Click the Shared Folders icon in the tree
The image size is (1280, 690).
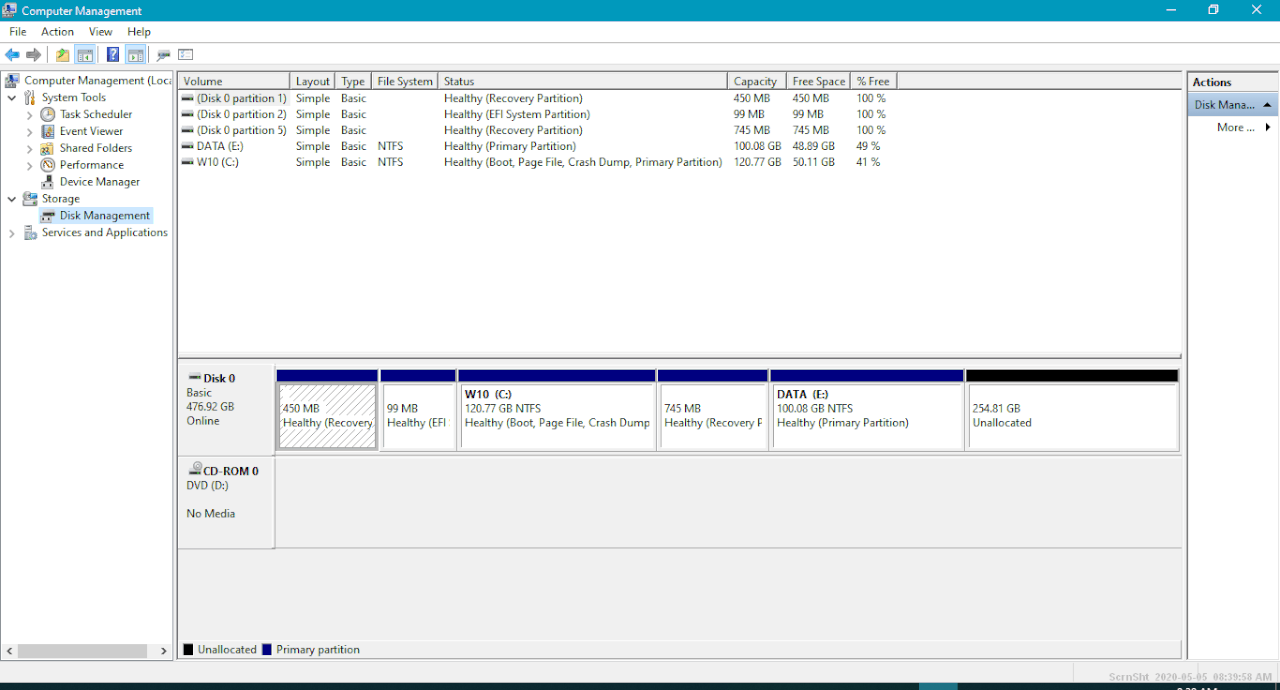click(x=48, y=148)
